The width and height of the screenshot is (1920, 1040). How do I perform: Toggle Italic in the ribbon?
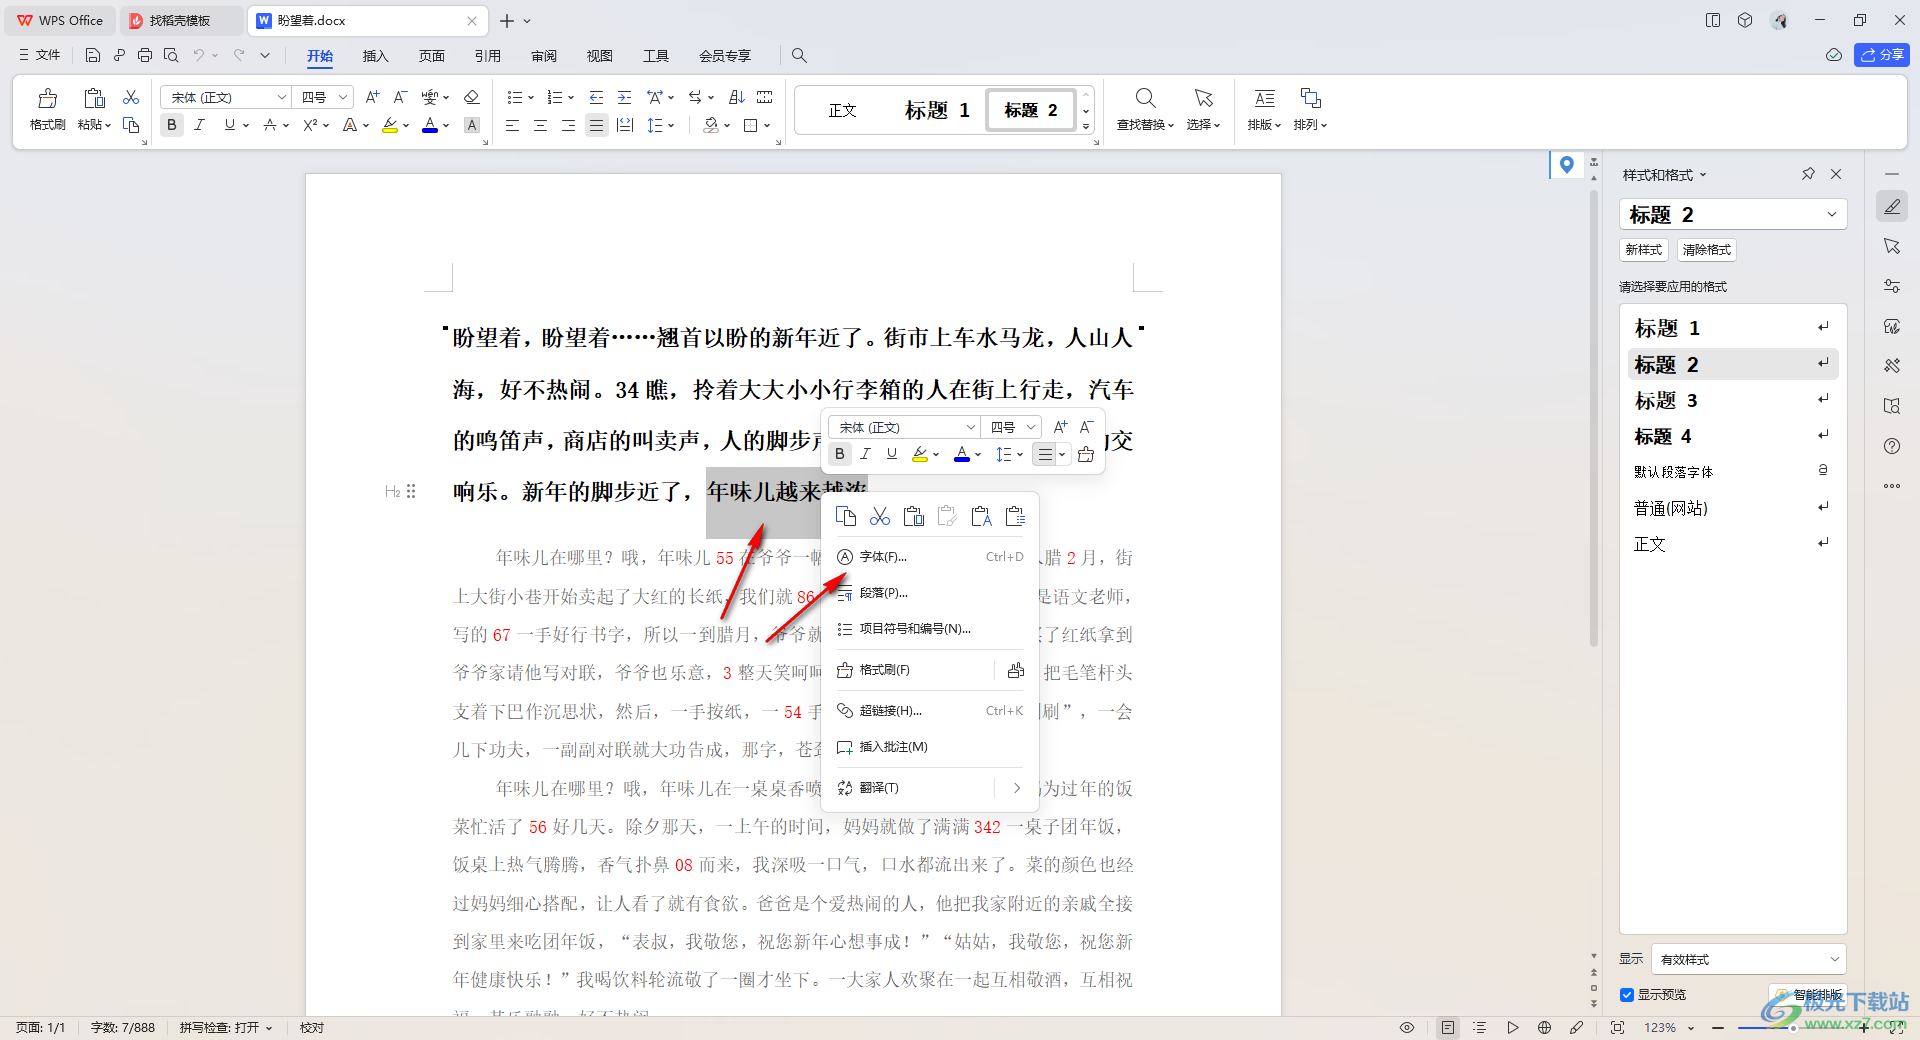coord(200,125)
